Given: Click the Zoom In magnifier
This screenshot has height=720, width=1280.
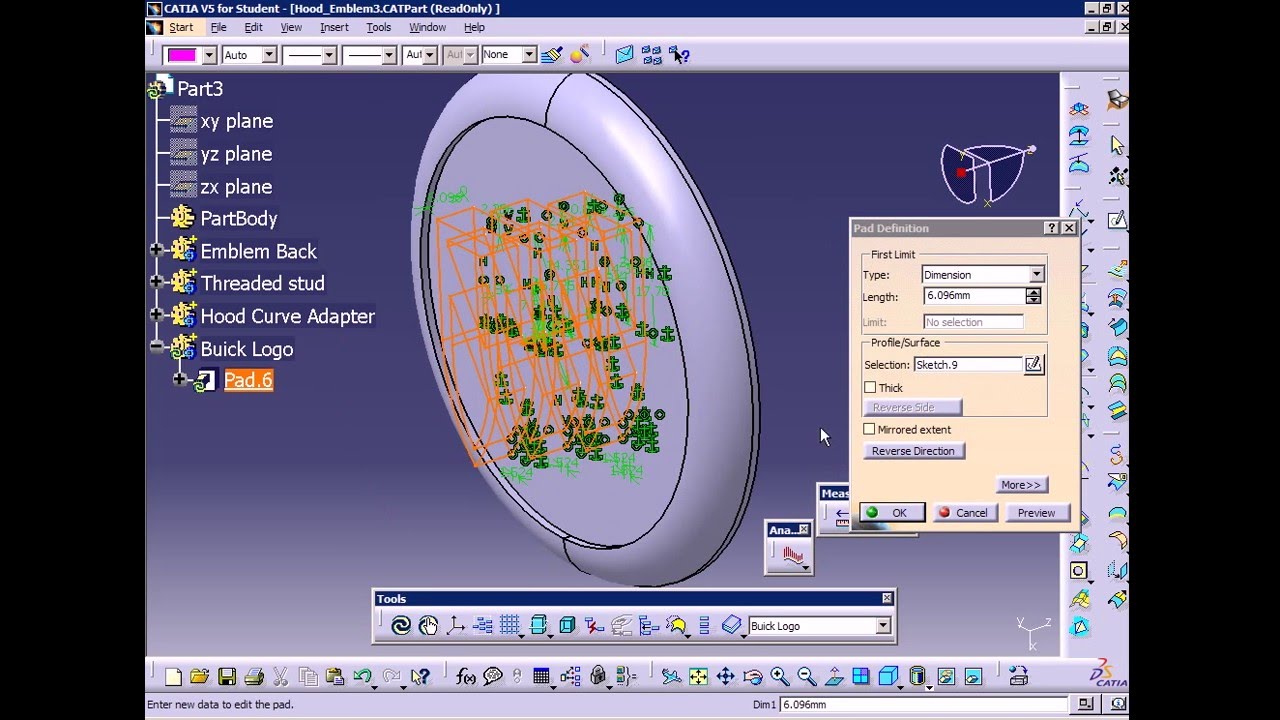Looking at the screenshot, I should point(779,677).
